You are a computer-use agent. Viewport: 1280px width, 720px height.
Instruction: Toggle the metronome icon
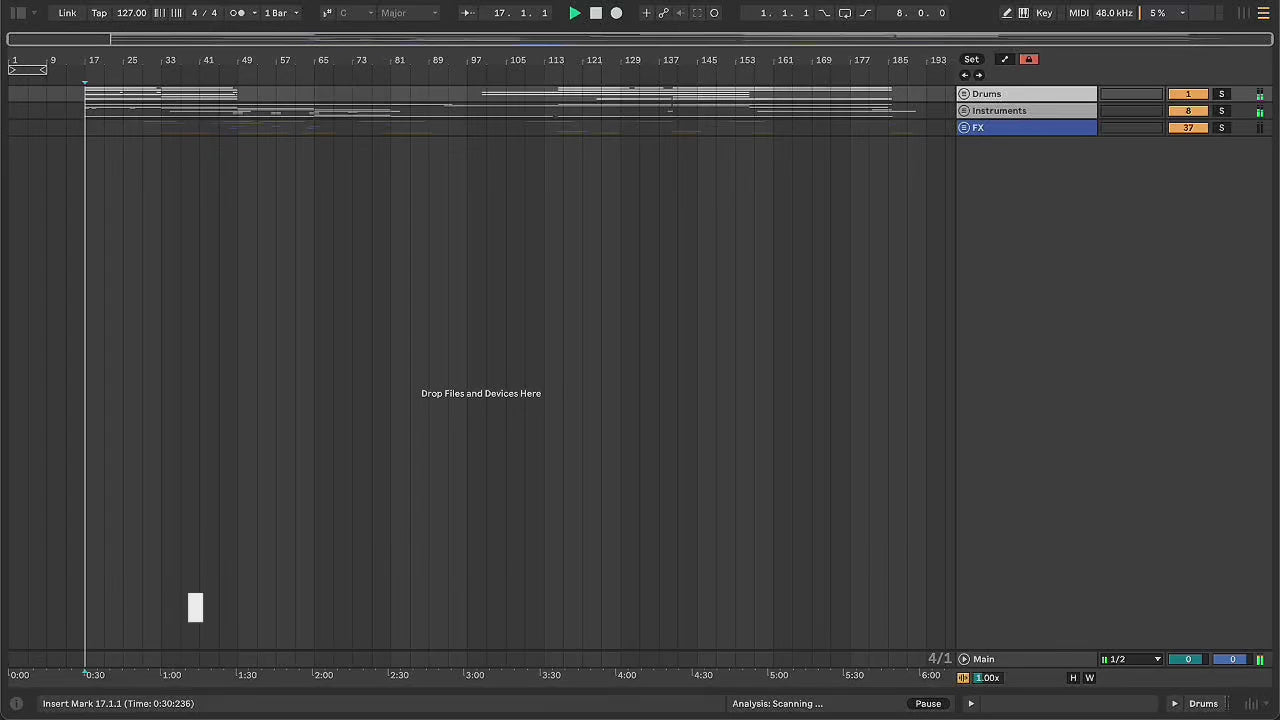236,13
